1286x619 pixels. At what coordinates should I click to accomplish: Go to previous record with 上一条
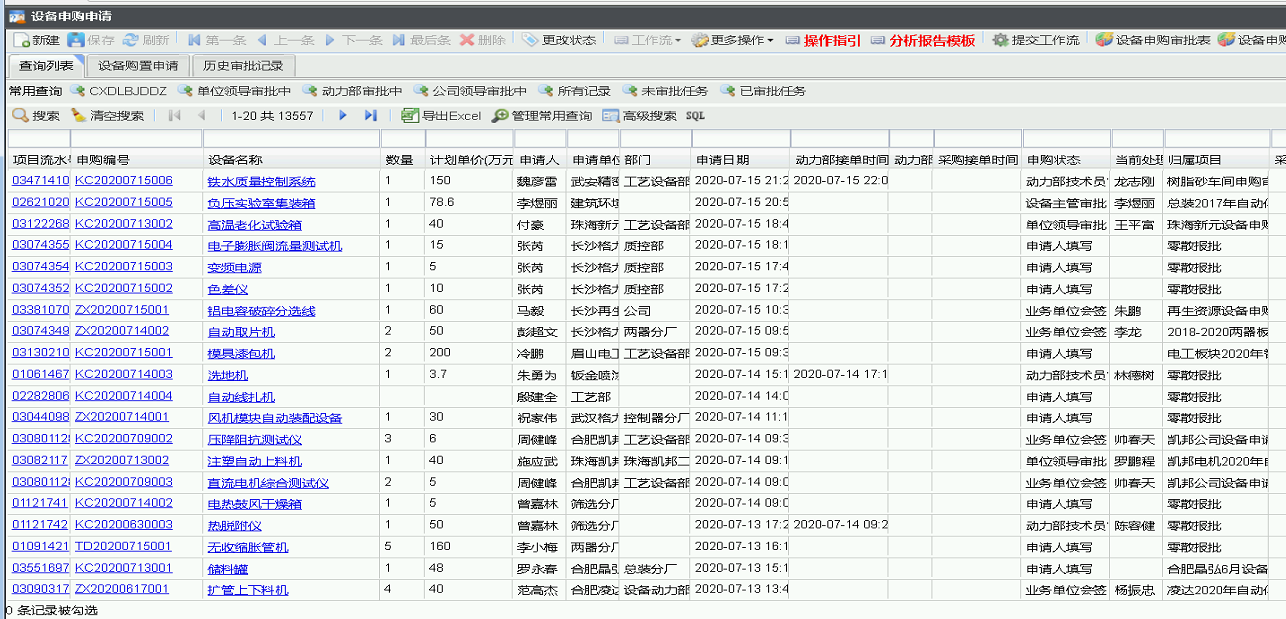[285, 40]
